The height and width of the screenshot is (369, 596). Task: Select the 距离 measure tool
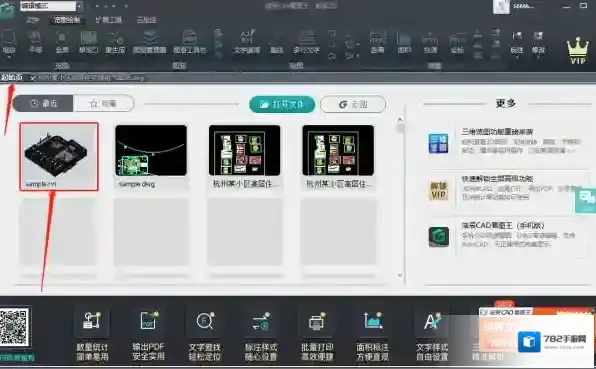pyautogui.click(x=377, y=42)
